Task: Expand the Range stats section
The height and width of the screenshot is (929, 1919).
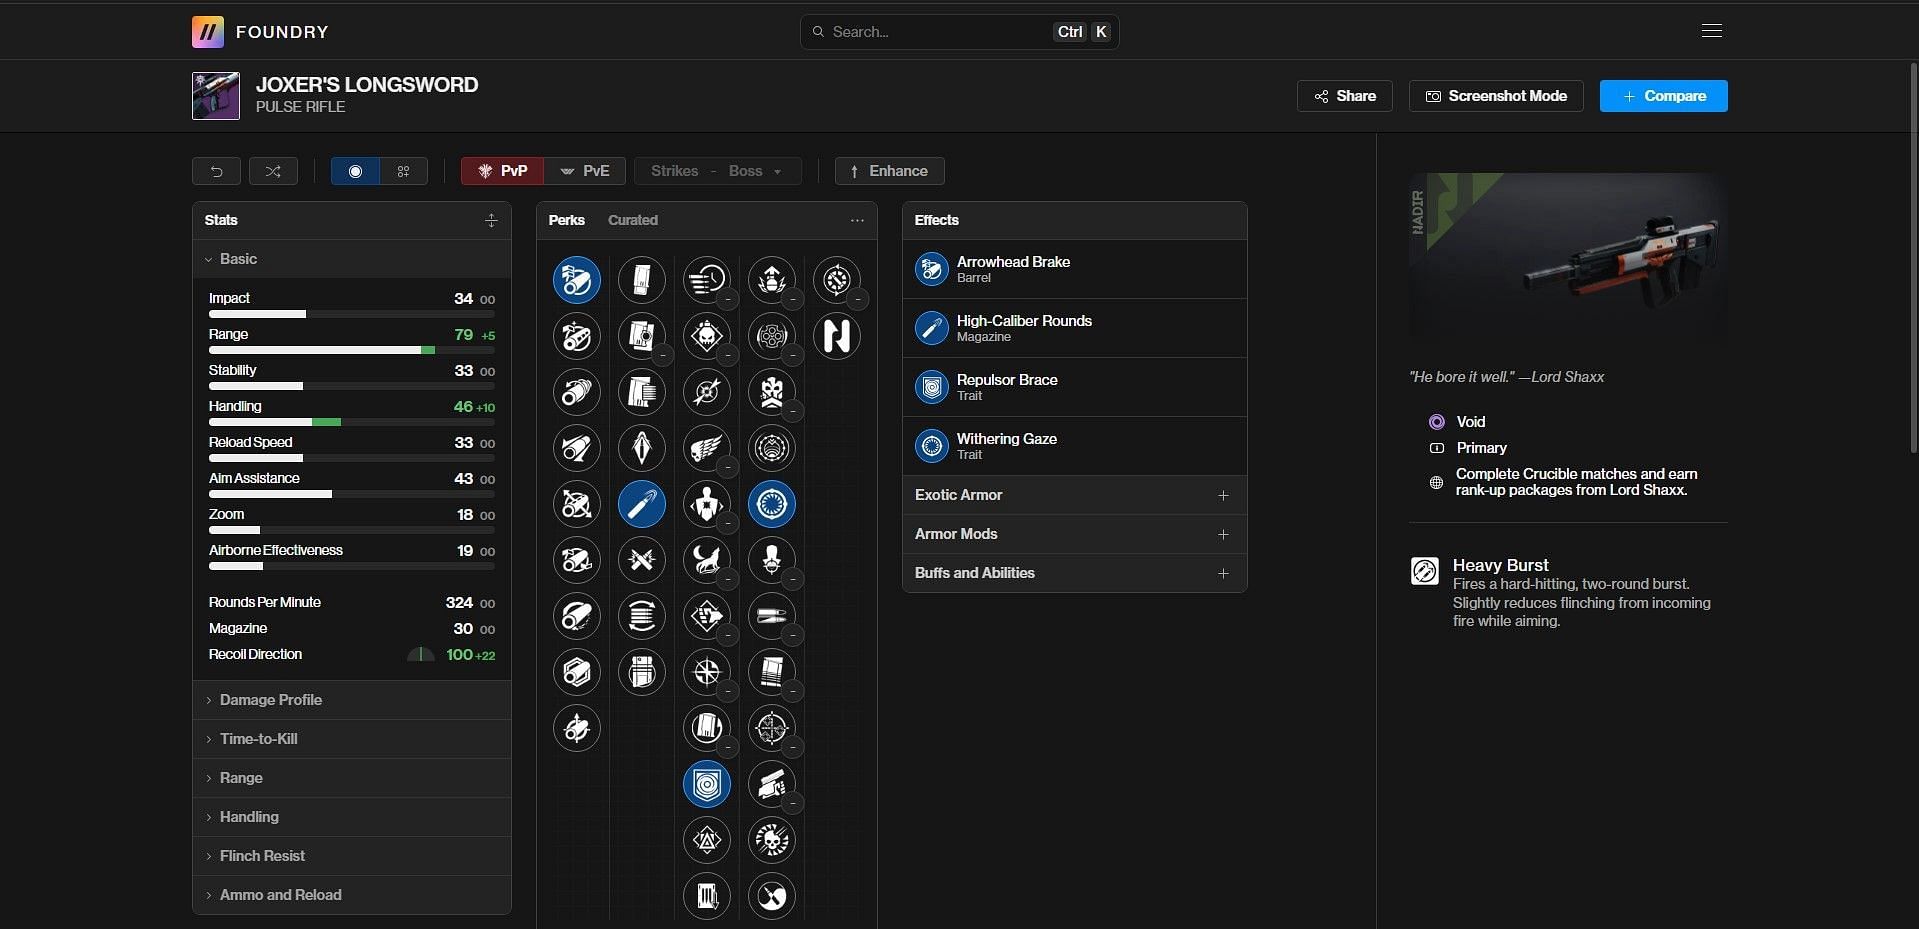Action: [352, 778]
